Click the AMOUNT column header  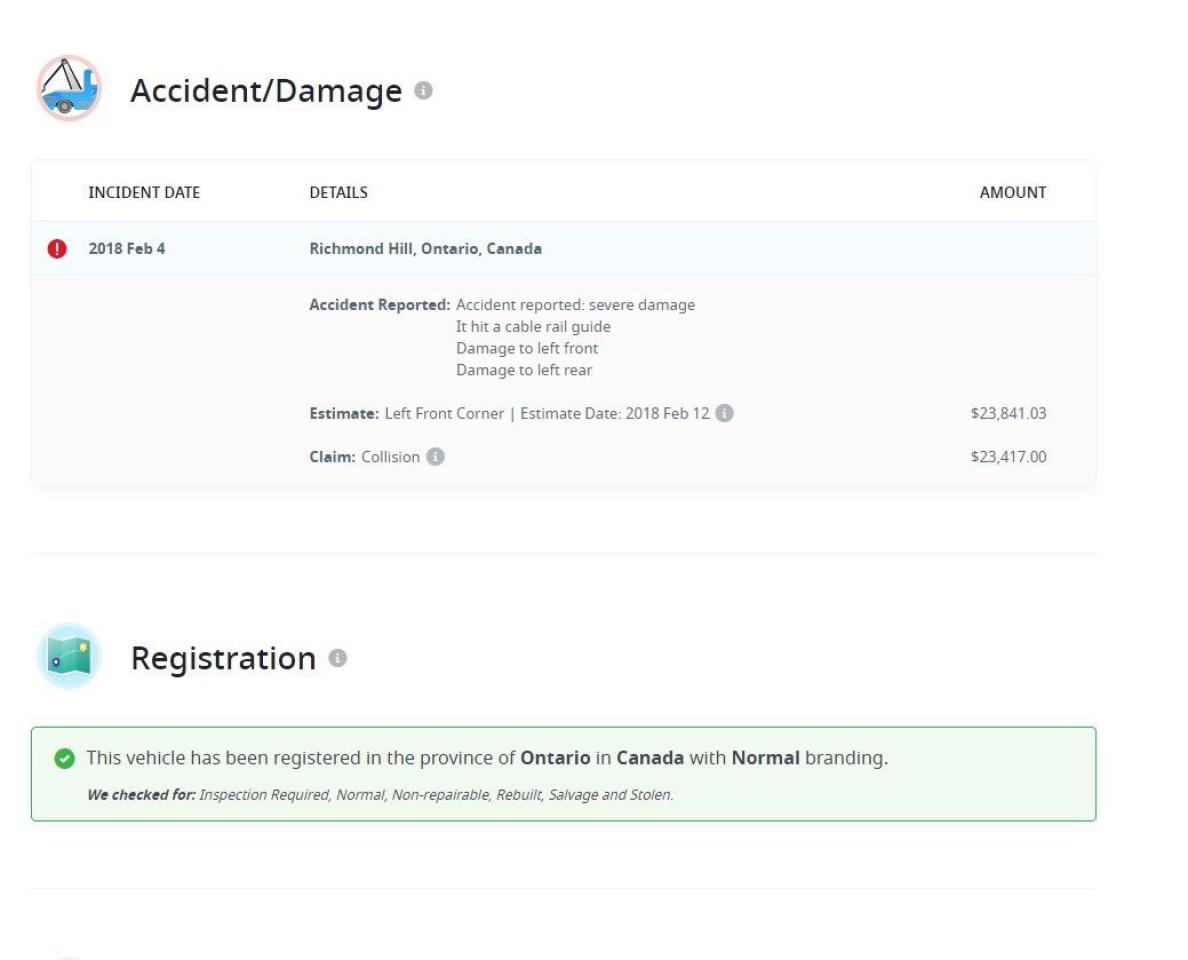point(1013,192)
